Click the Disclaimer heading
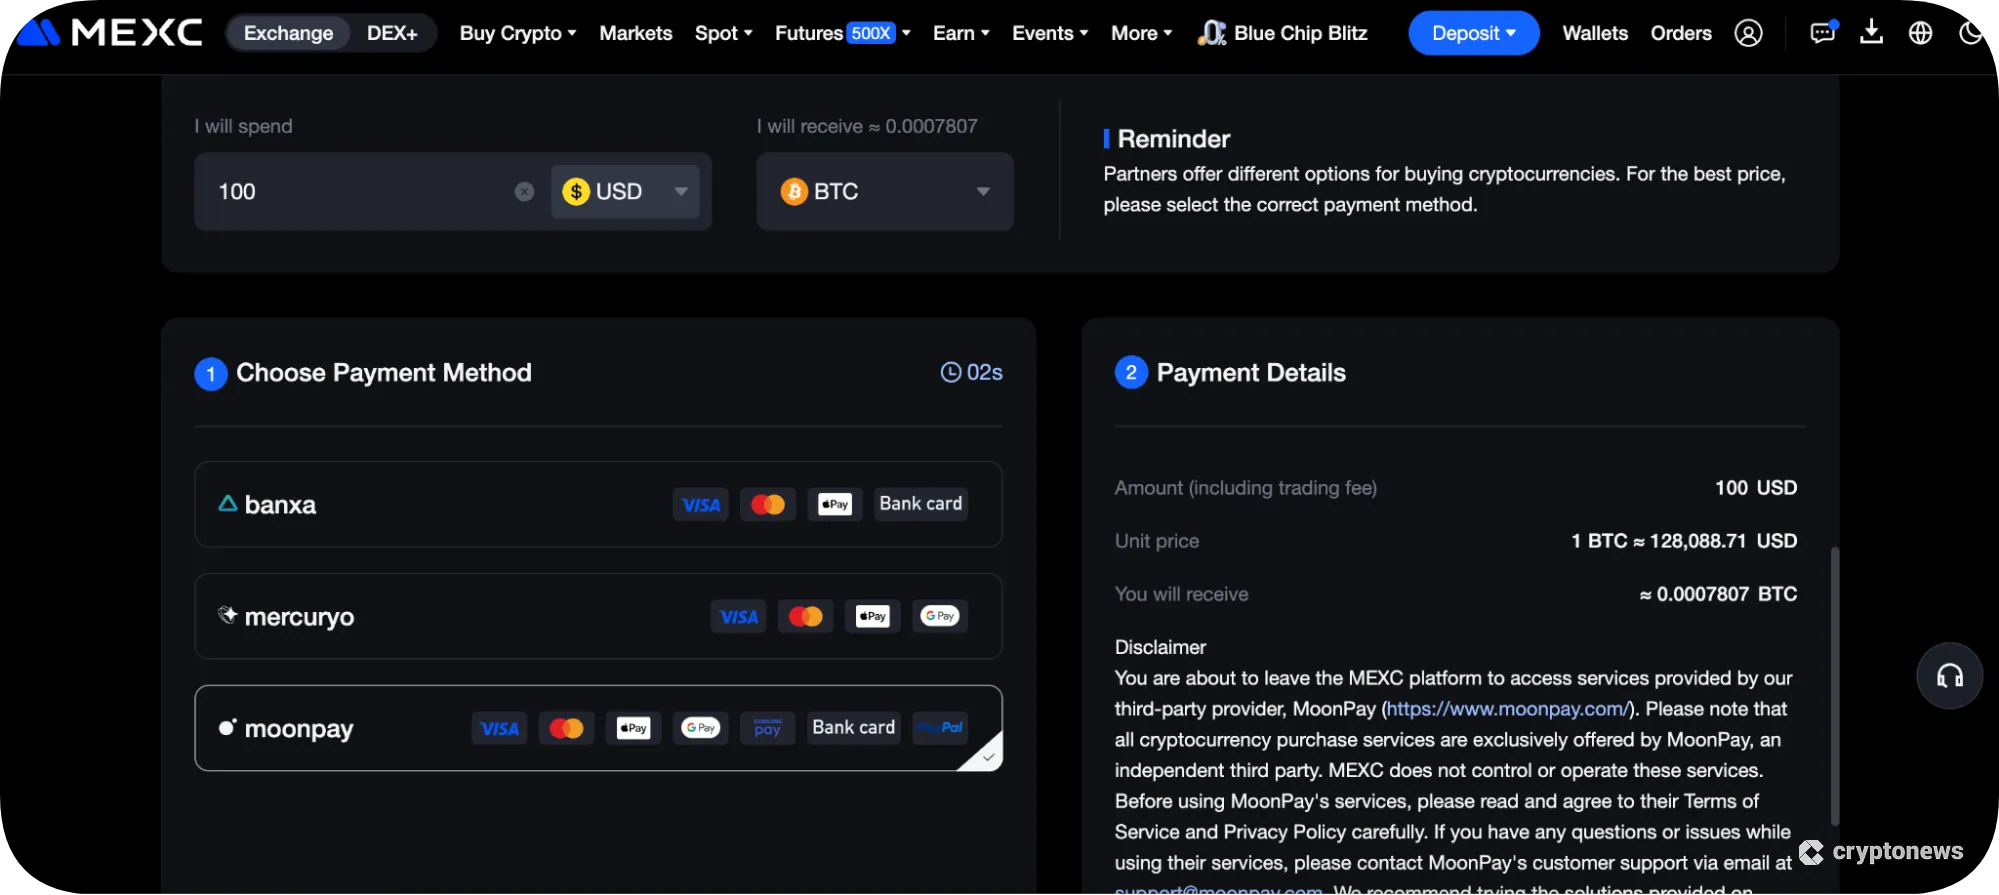Viewport: 1999px width, 895px height. point(1160,647)
